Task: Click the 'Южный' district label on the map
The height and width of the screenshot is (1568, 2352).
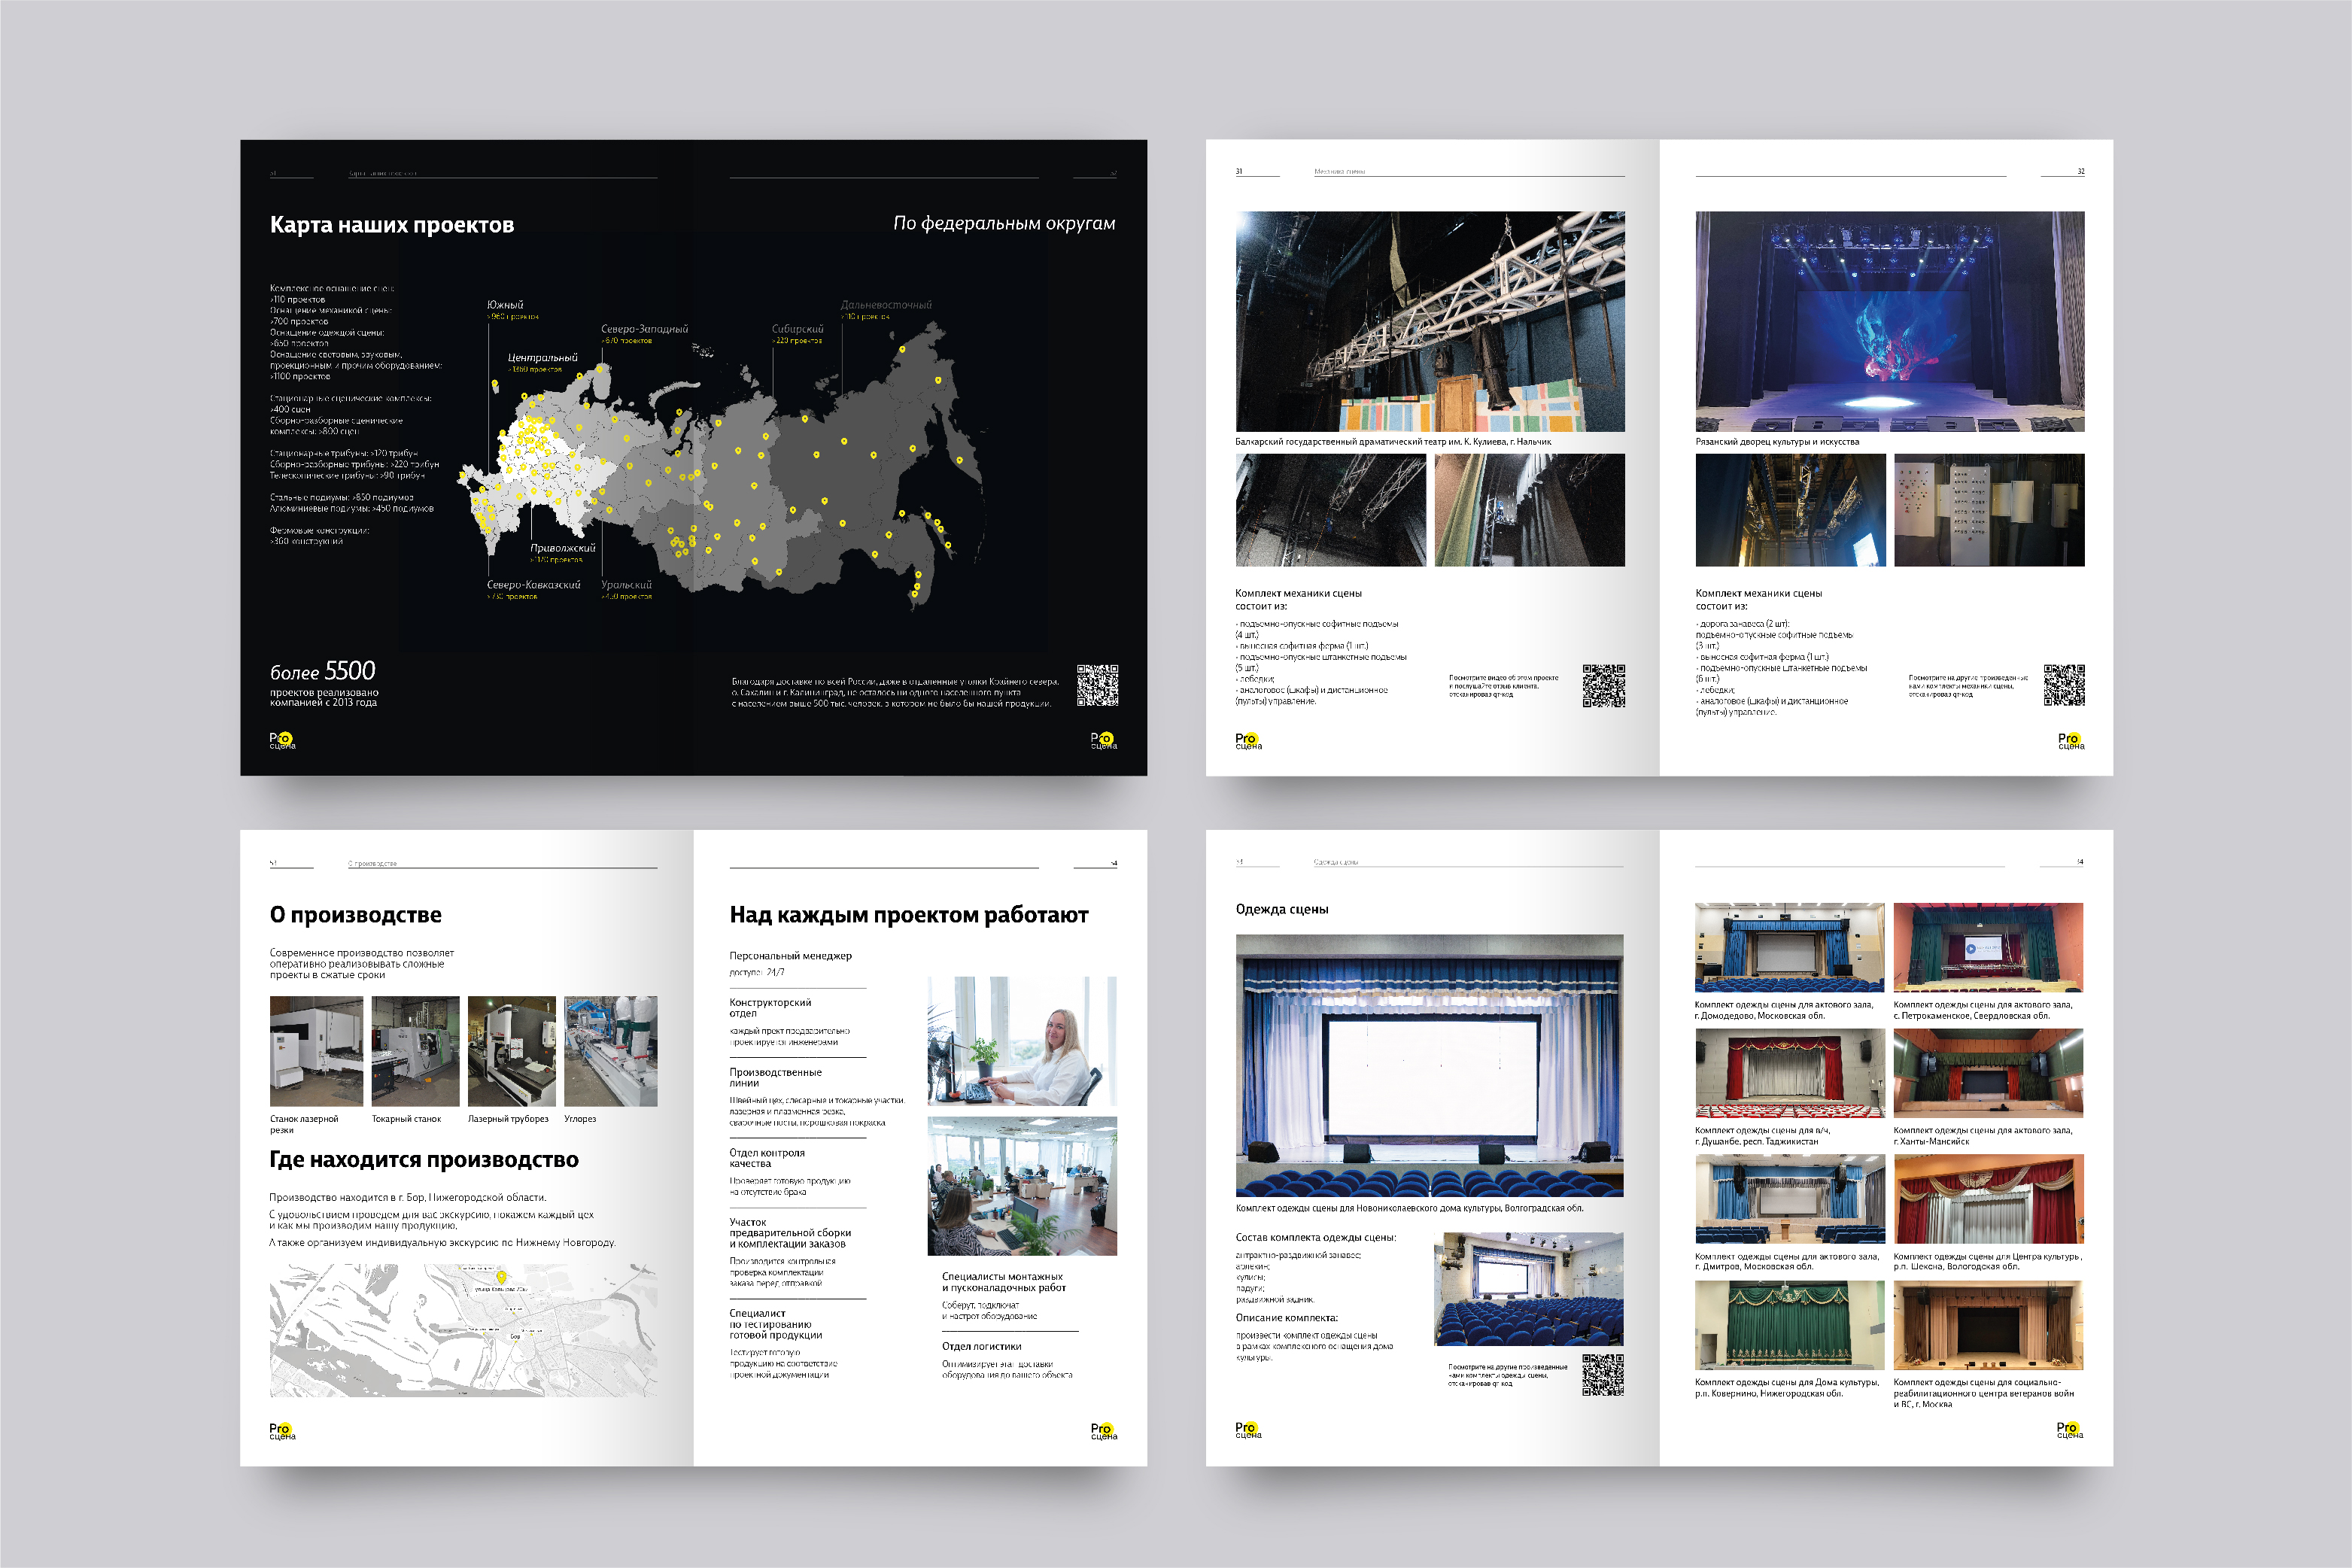Action: [505, 305]
